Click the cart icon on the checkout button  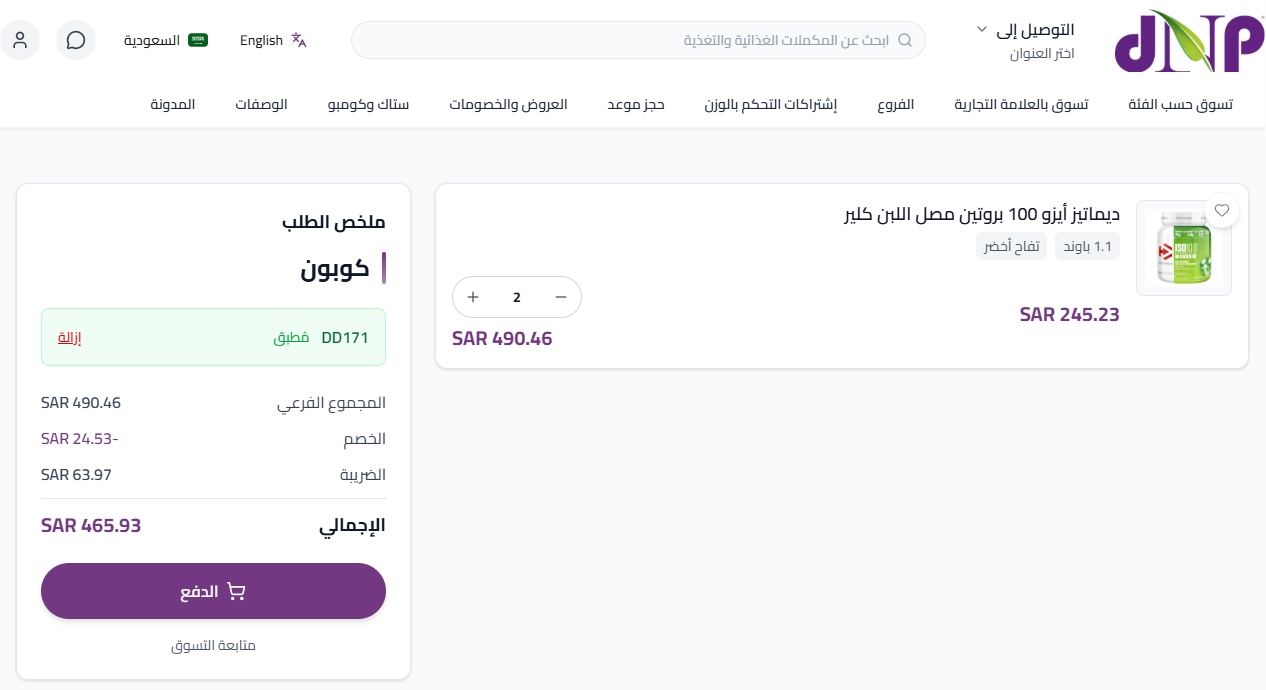(x=237, y=591)
